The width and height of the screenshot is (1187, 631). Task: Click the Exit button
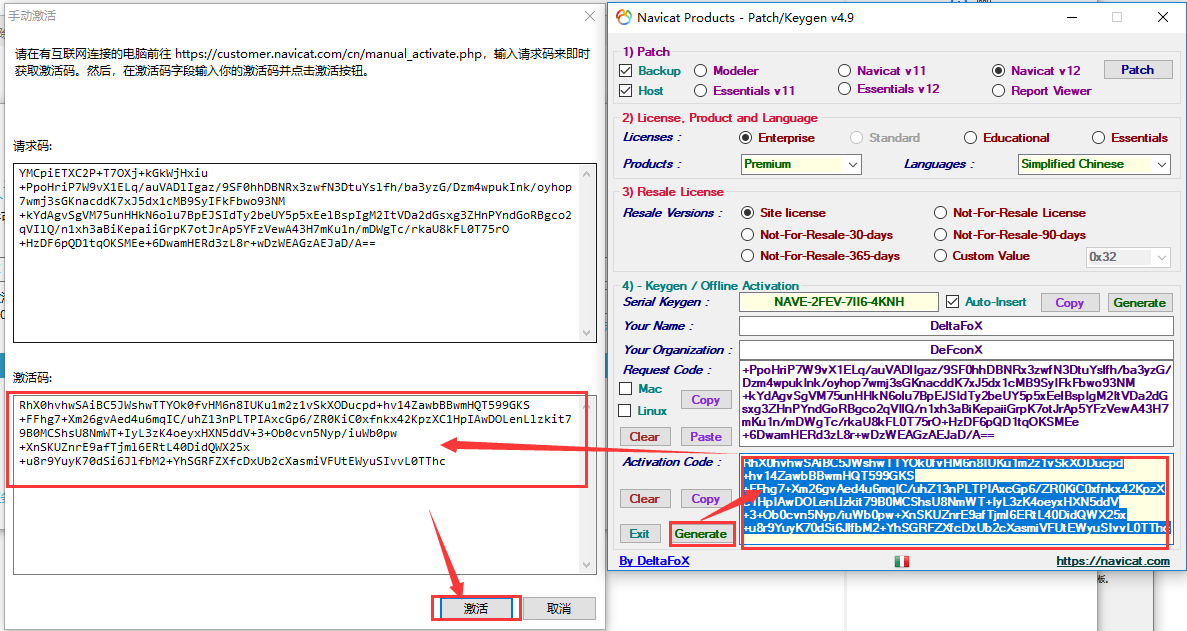point(640,534)
